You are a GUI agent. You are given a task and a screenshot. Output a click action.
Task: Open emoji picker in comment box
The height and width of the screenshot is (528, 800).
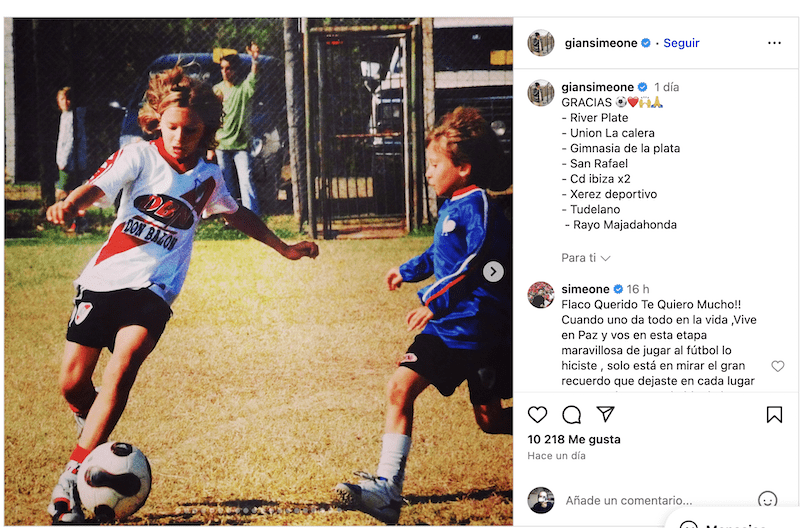pyautogui.click(x=767, y=499)
